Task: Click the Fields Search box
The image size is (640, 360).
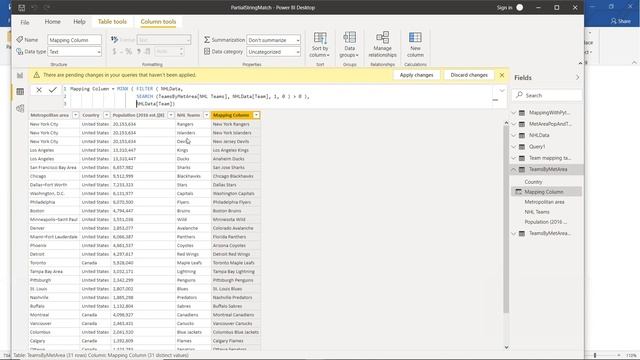Action: [547, 95]
